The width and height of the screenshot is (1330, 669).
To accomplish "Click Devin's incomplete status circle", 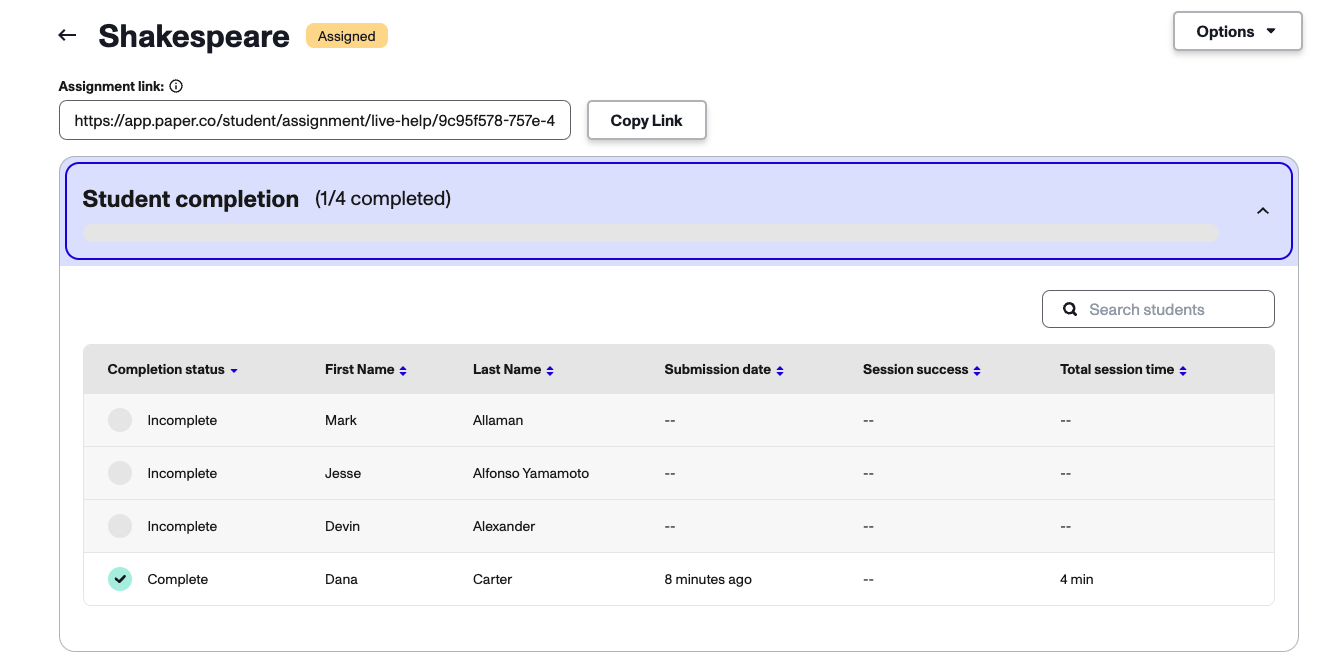I will [120, 526].
